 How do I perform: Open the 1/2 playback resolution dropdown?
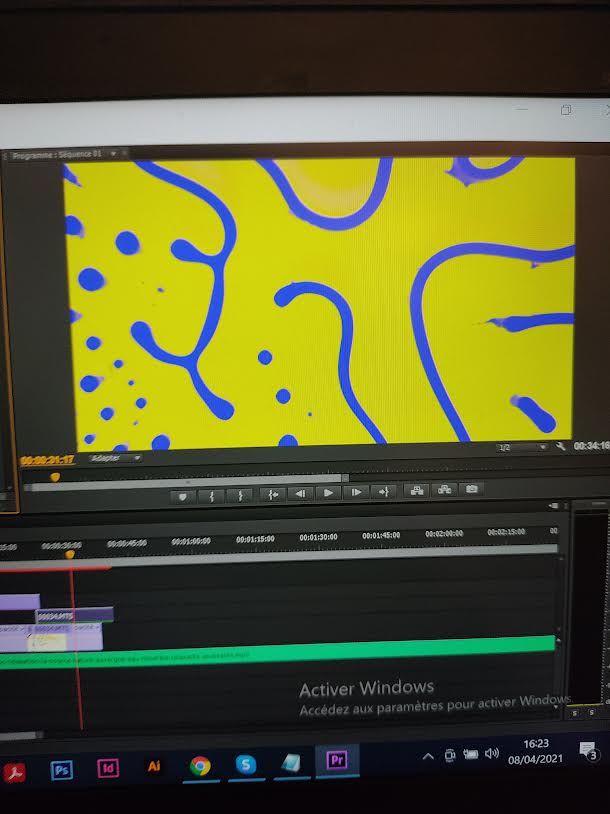[522, 447]
